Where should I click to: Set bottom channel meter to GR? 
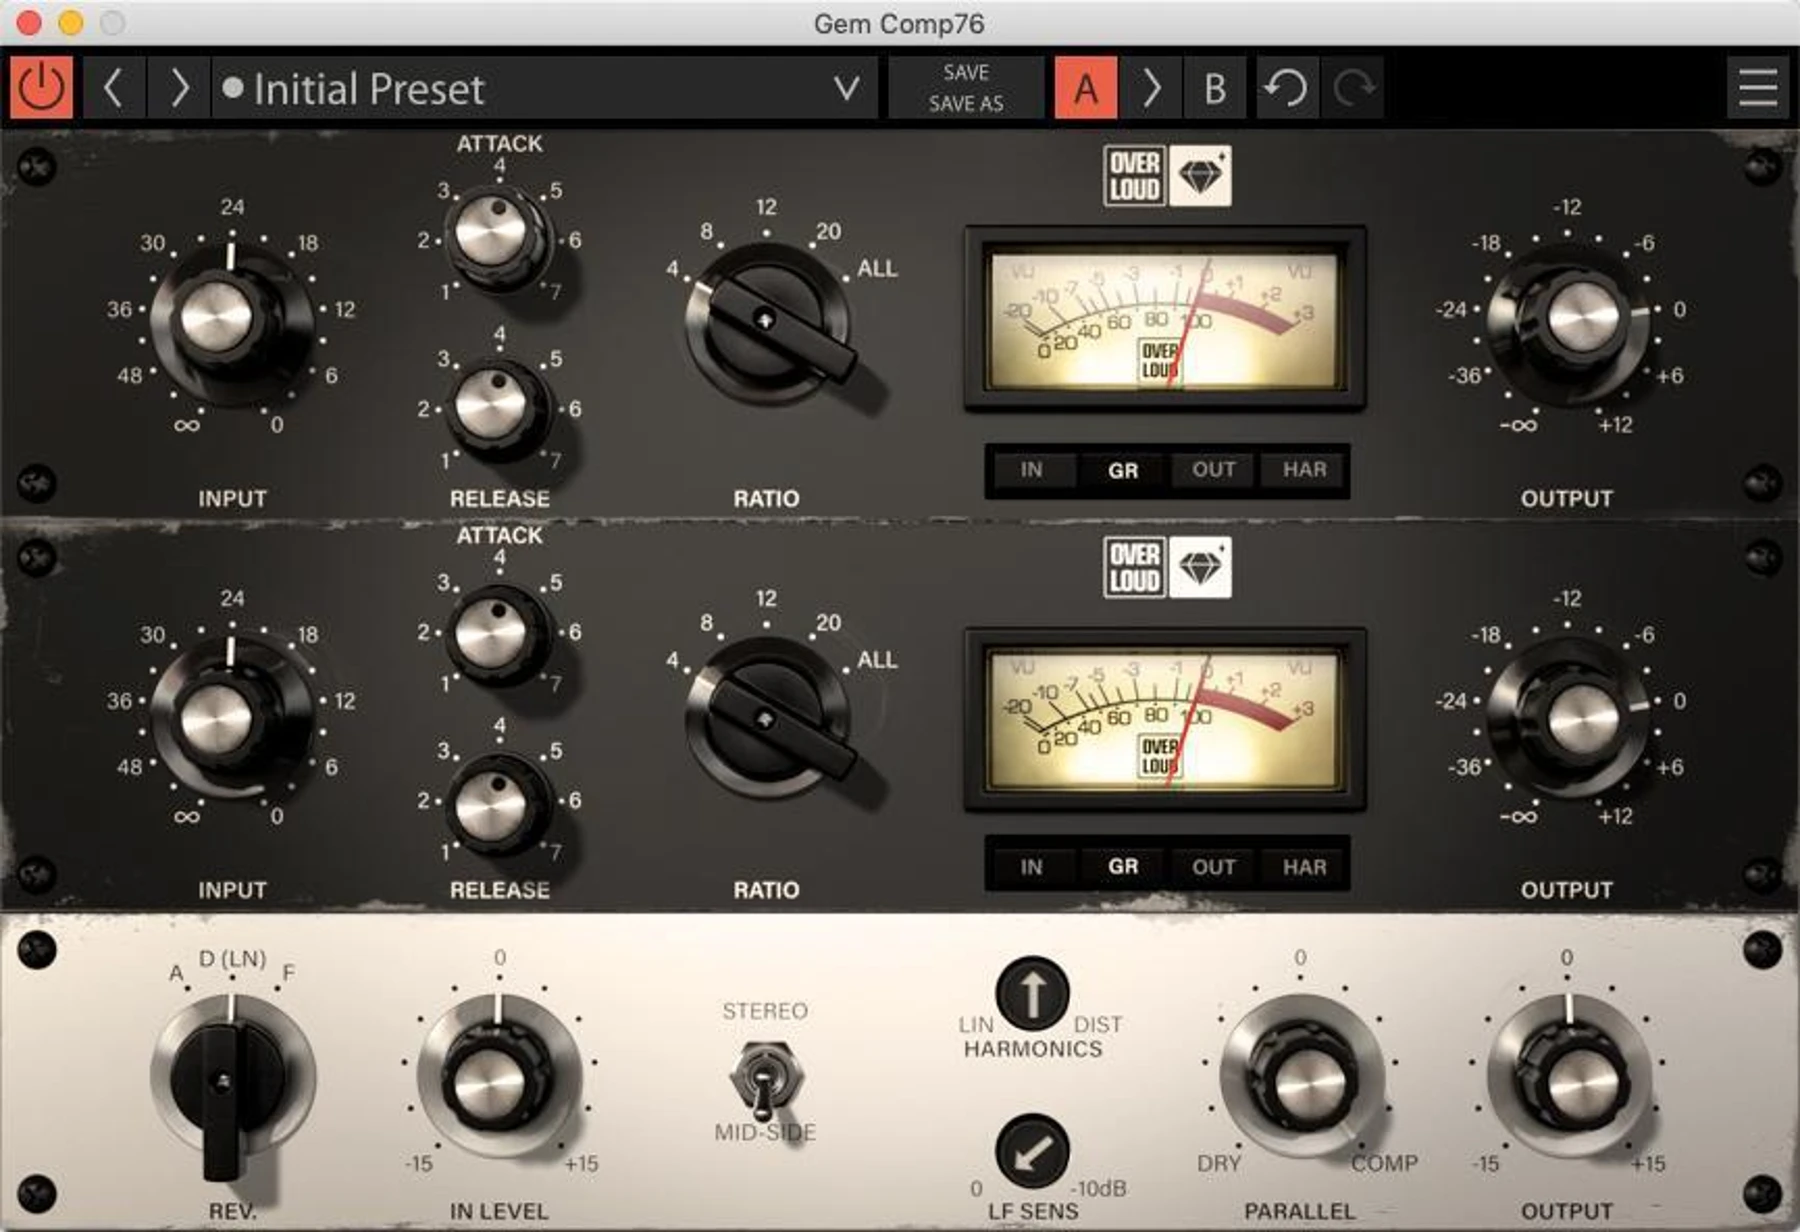tap(1123, 866)
